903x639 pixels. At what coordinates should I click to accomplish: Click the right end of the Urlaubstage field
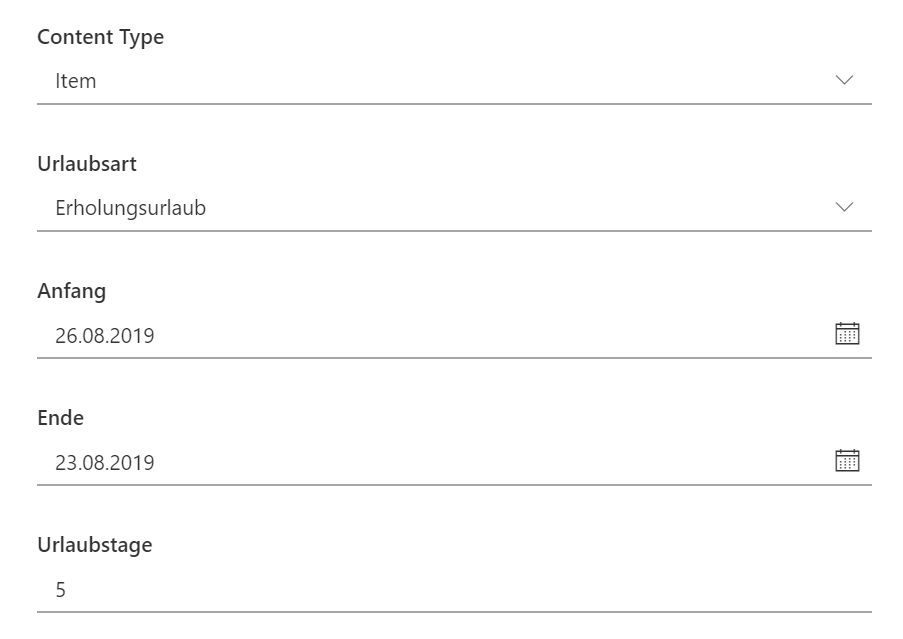point(850,589)
